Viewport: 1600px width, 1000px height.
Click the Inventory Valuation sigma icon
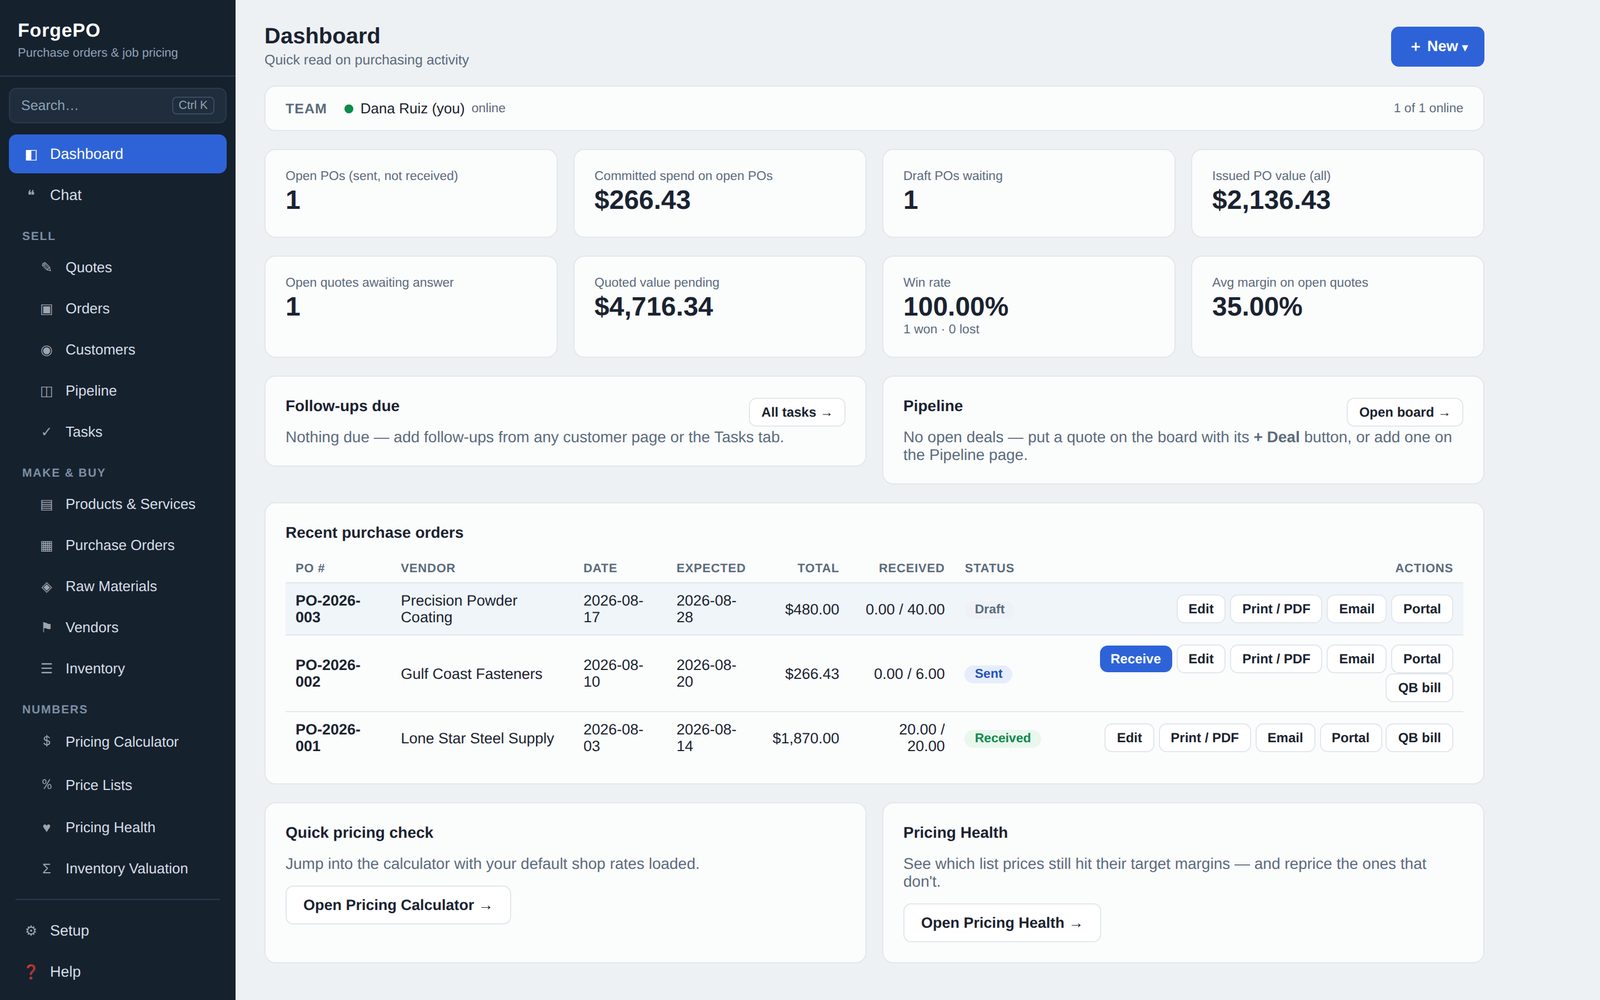pos(46,868)
